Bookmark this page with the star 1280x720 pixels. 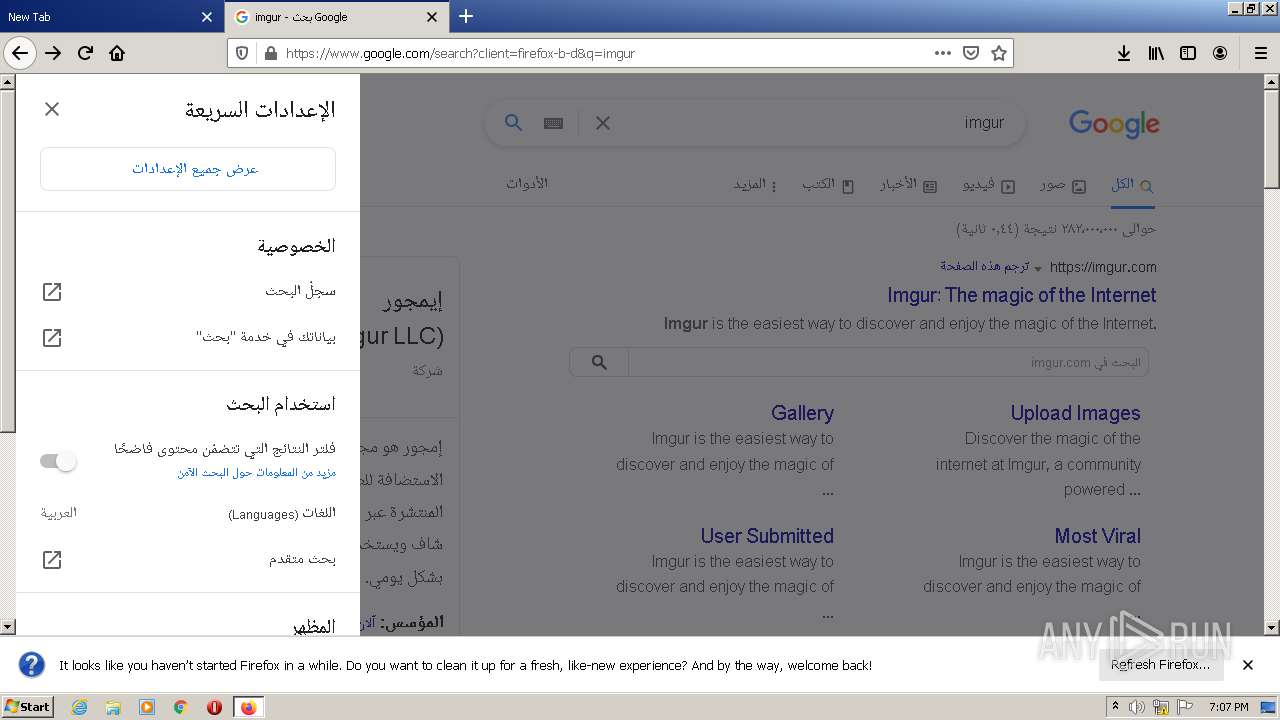998,53
